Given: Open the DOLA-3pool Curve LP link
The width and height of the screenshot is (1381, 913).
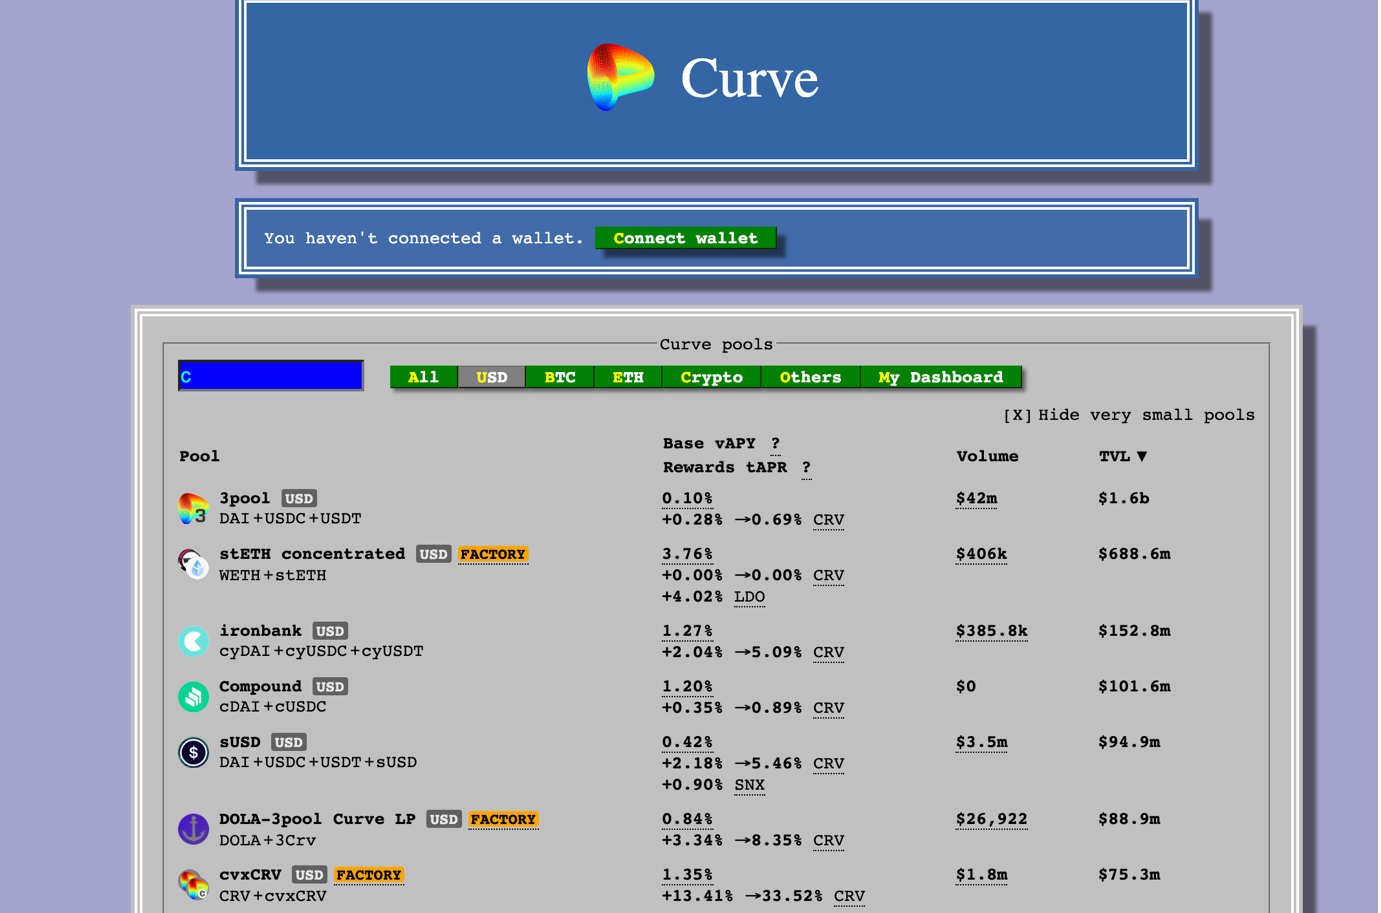Looking at the screenshot, I should tap(317, 819).
